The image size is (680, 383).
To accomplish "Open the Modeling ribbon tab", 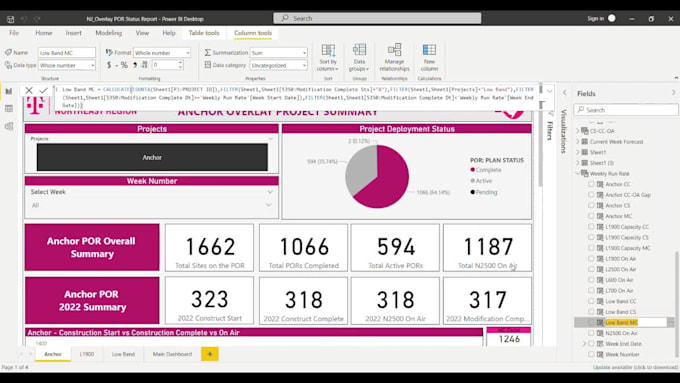I will [x=108, y=33].
